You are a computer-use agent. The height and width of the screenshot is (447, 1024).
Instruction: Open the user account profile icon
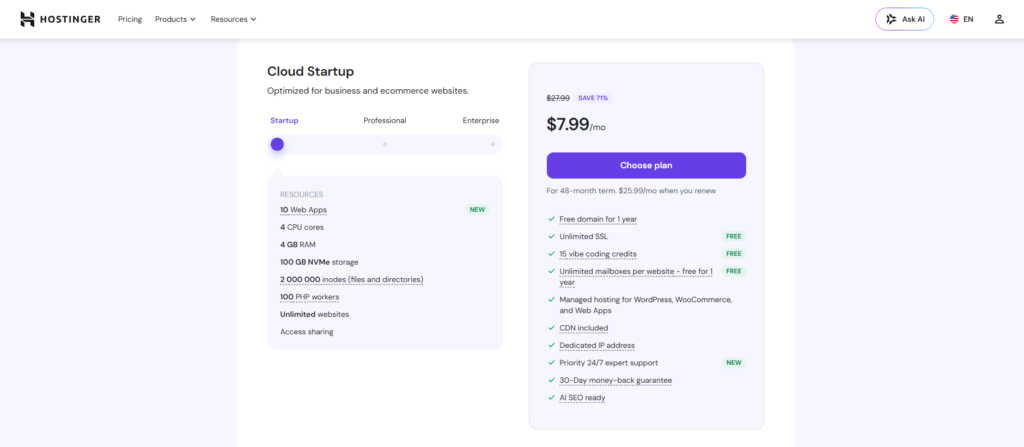(999, 19)
